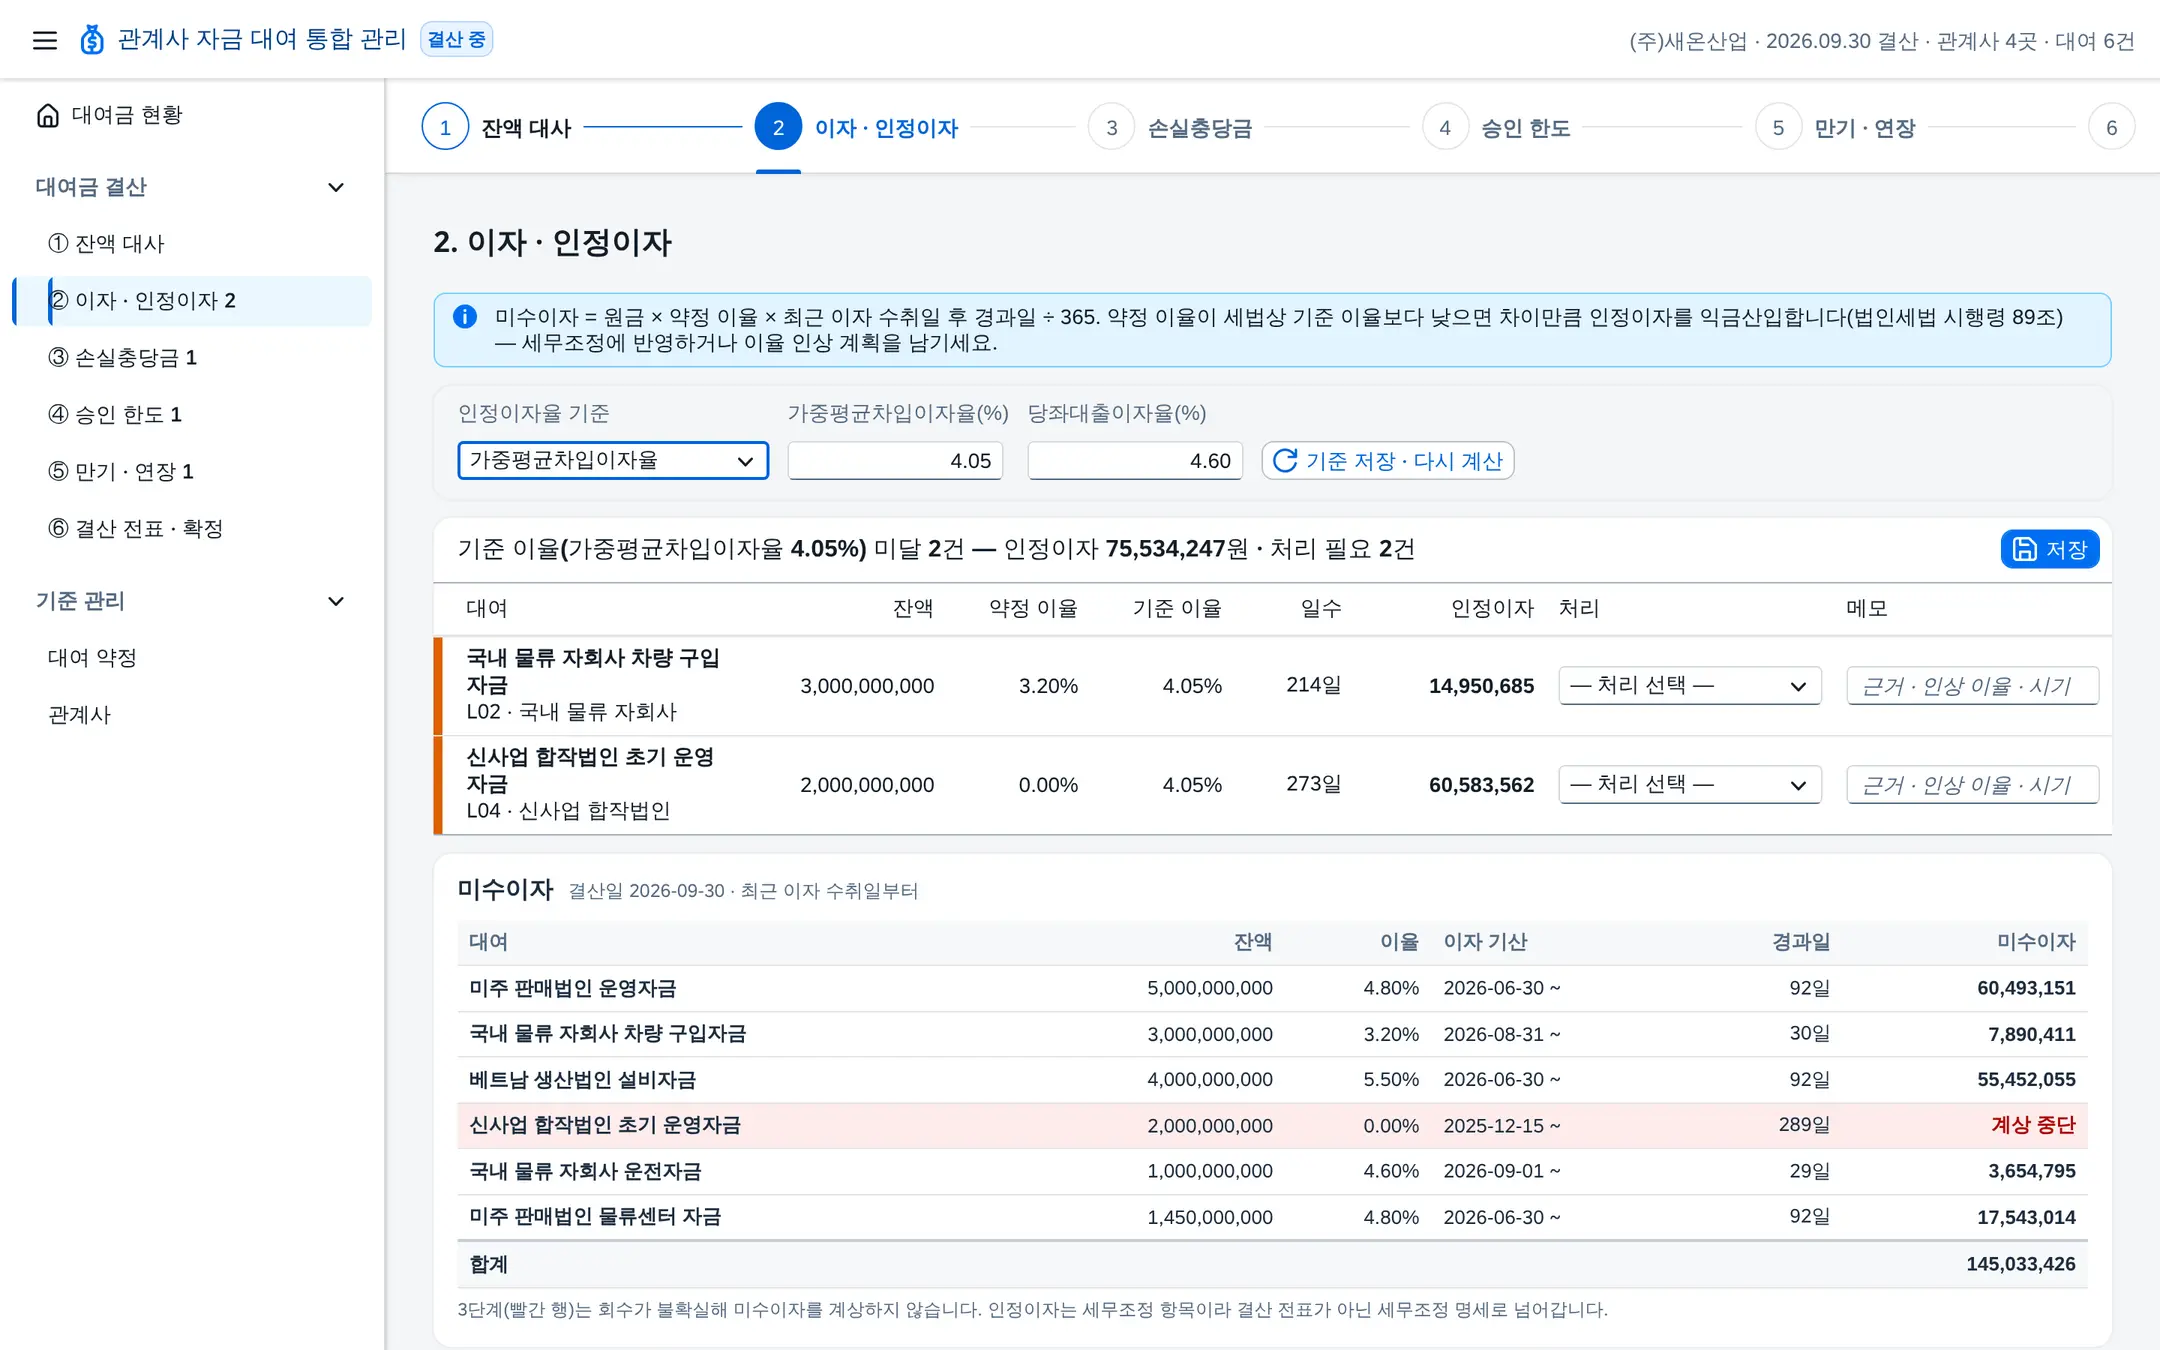
Task: Open the 인정이자율 기준 dropdown
Action: tap(613, 461)
